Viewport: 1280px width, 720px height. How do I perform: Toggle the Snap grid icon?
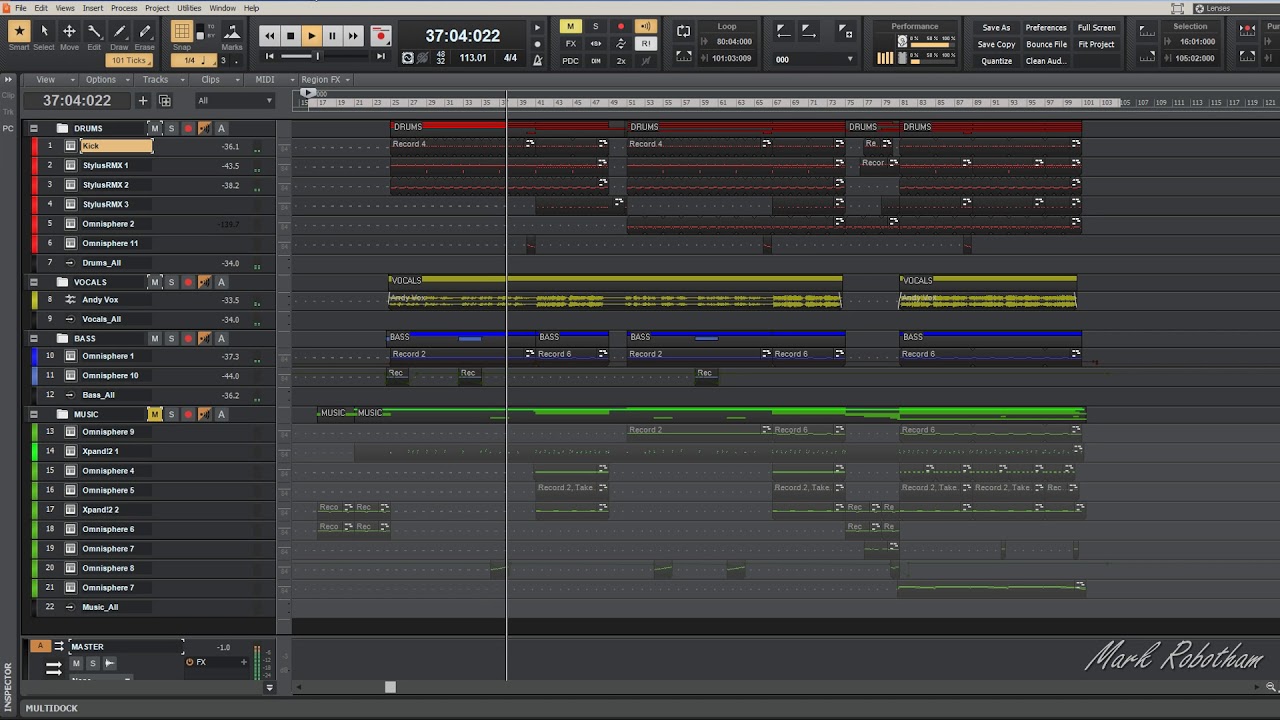pyautogui.click(x=181, y=32)
